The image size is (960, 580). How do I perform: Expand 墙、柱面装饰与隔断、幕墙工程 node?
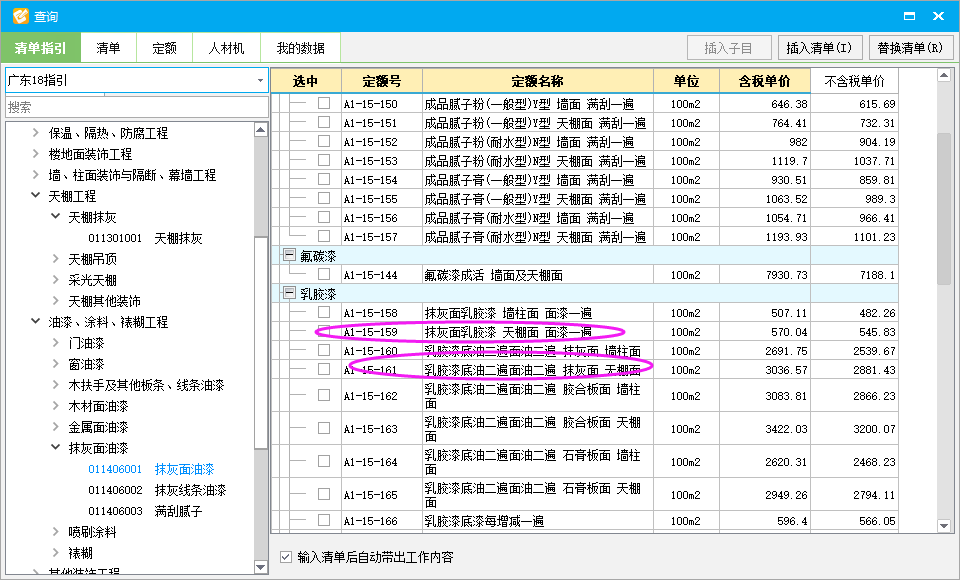[x=36, y=175]
